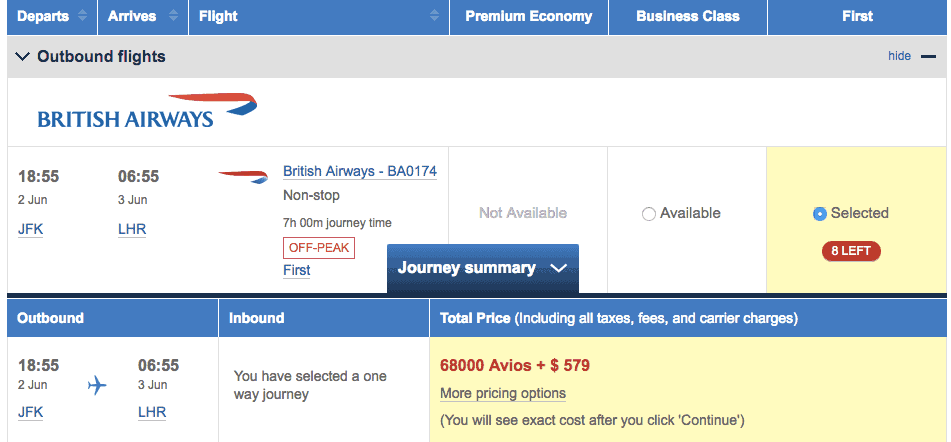This screenshot has height=442, width=951.
Task: Select the Business Class Available radio button
Action: (649, 214)
